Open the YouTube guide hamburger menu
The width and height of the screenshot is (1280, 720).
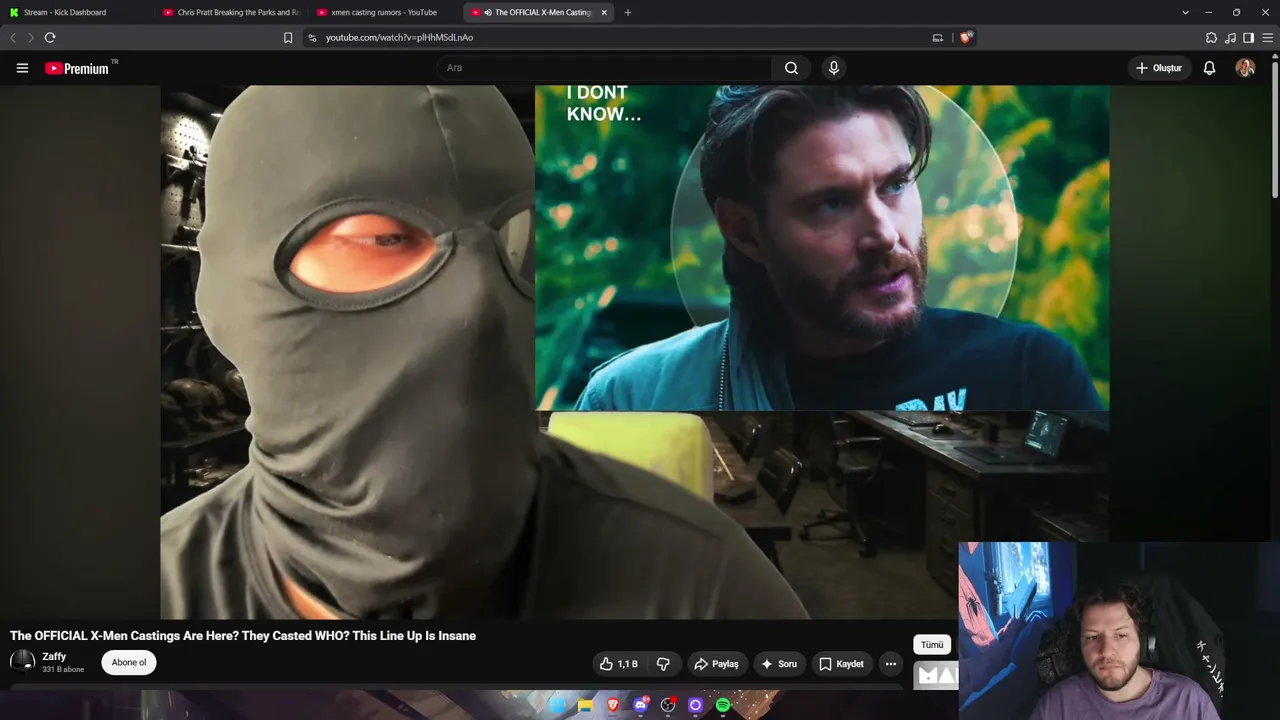pos(22,68)
